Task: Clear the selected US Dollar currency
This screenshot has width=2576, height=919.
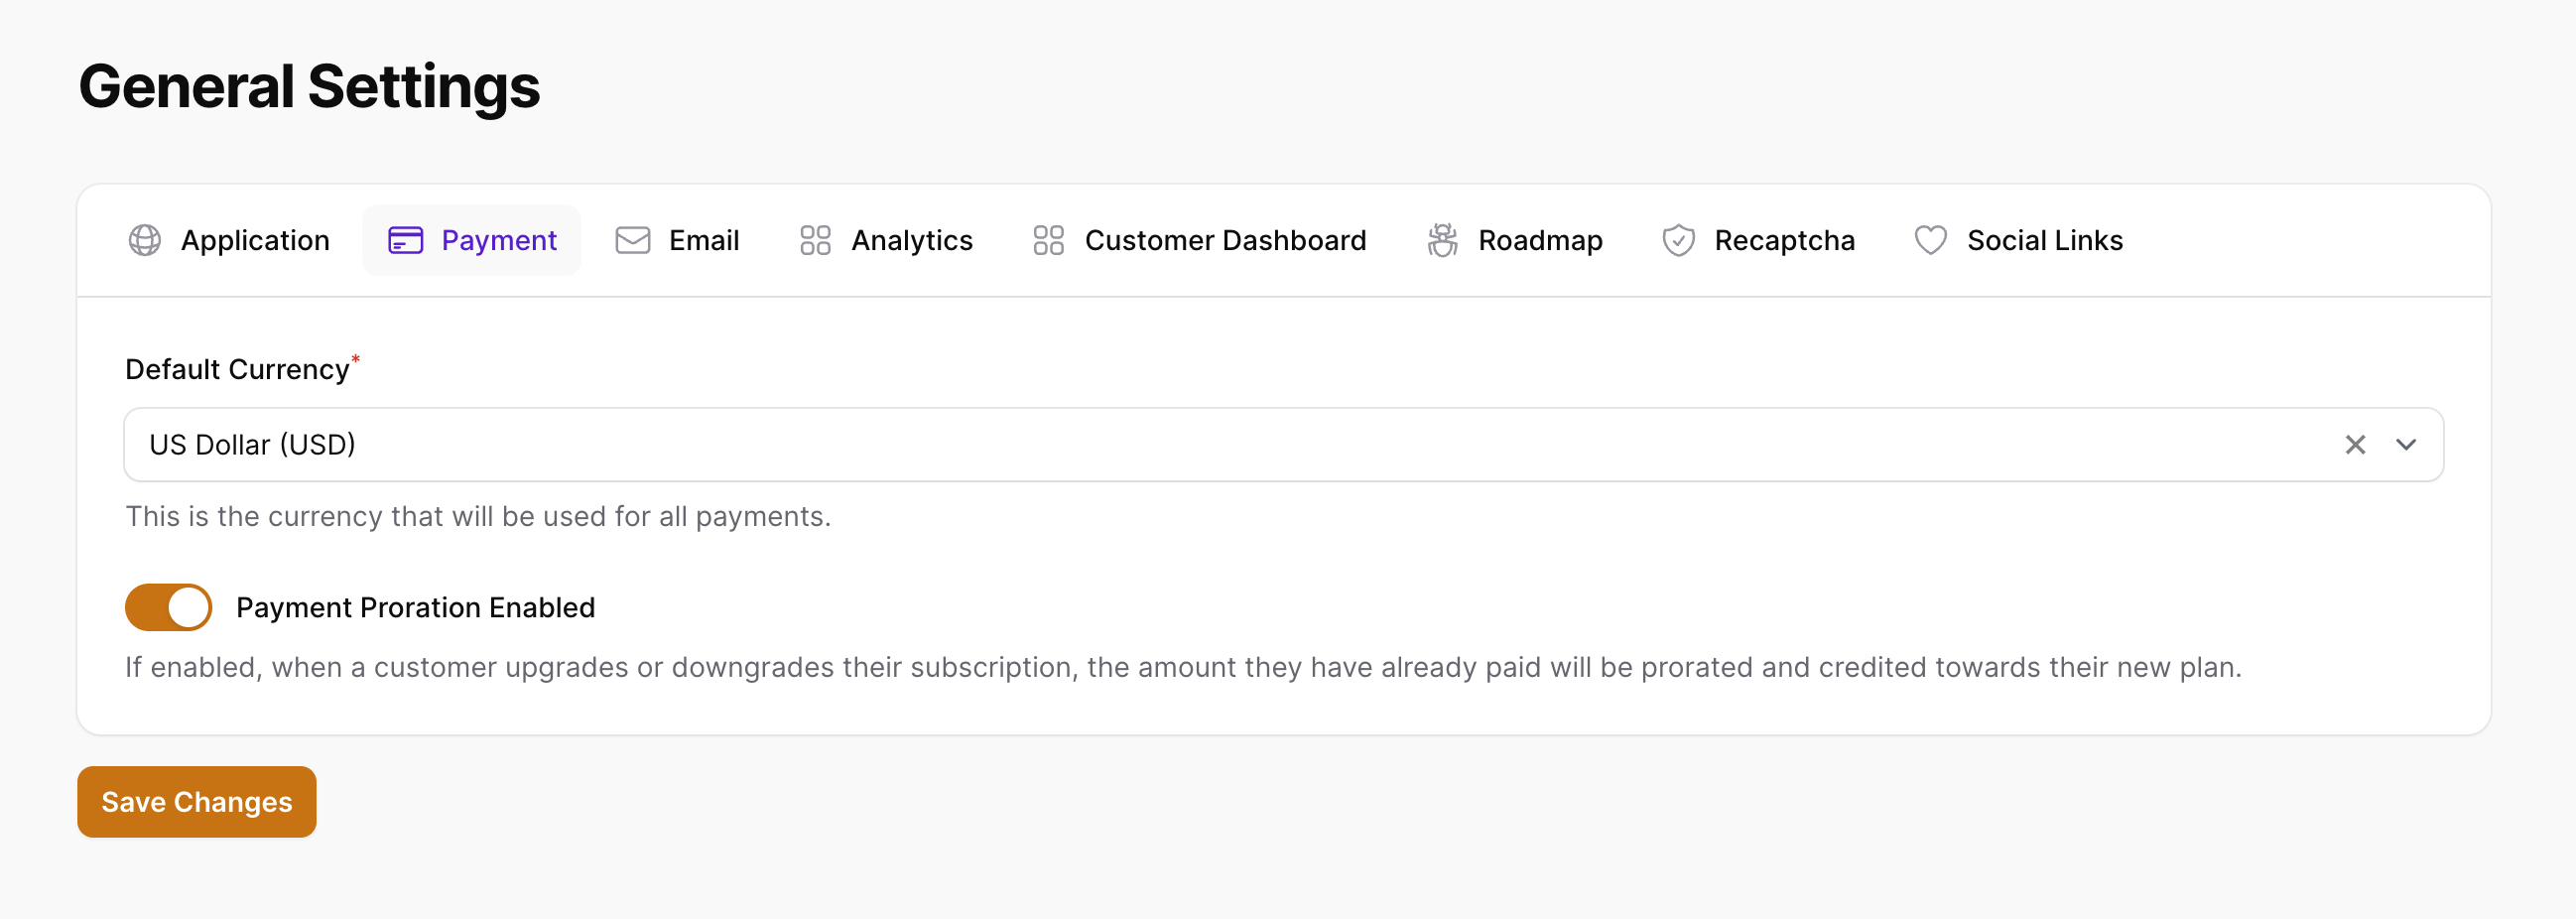Action: (2355, 445)
